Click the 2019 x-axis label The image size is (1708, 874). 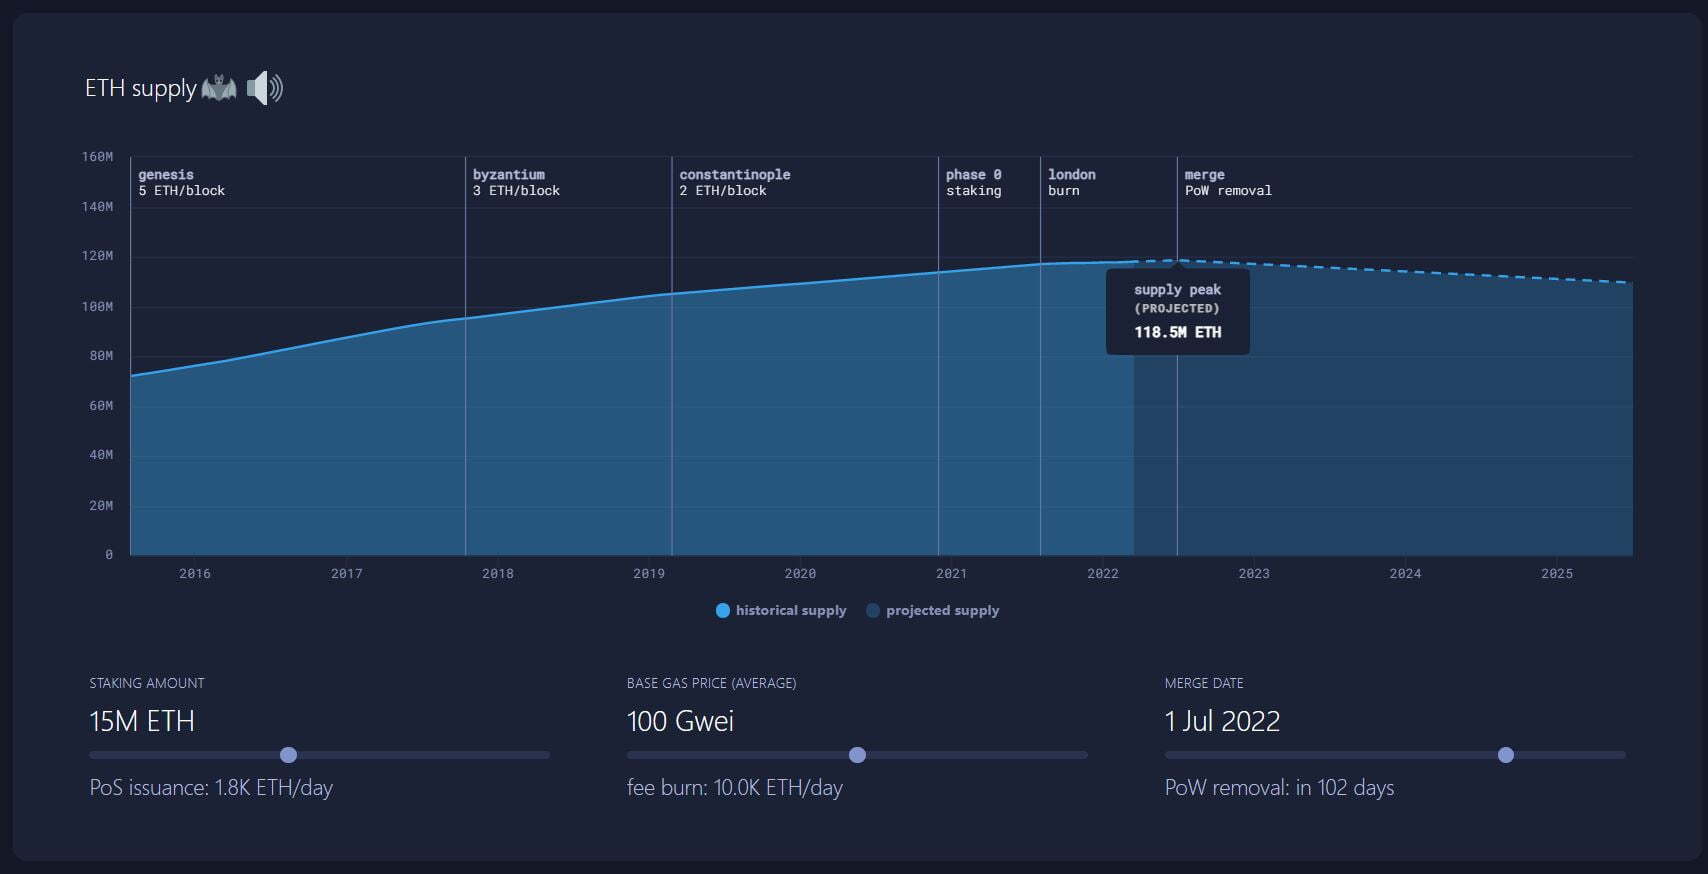click(649, 574)
